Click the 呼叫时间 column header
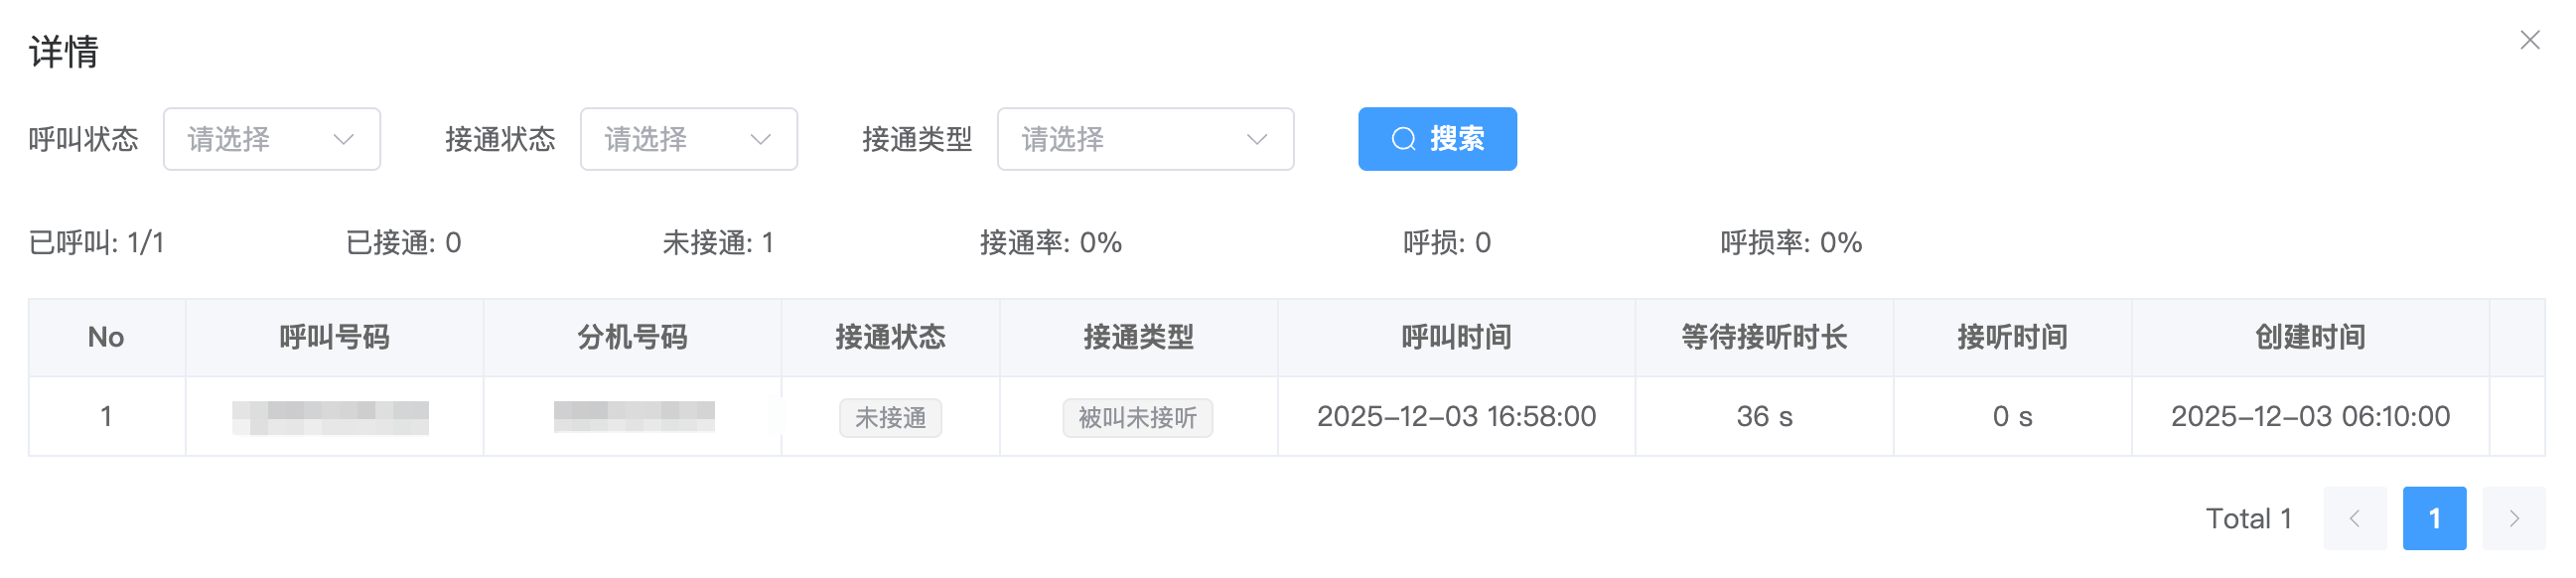The image size is (2576, 578). 1456,337
